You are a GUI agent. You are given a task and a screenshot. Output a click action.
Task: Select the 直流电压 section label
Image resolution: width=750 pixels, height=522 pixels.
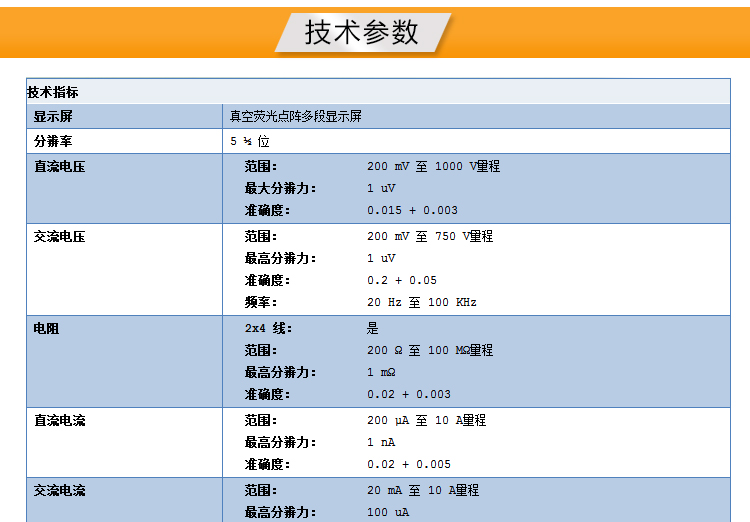(60, 166)
